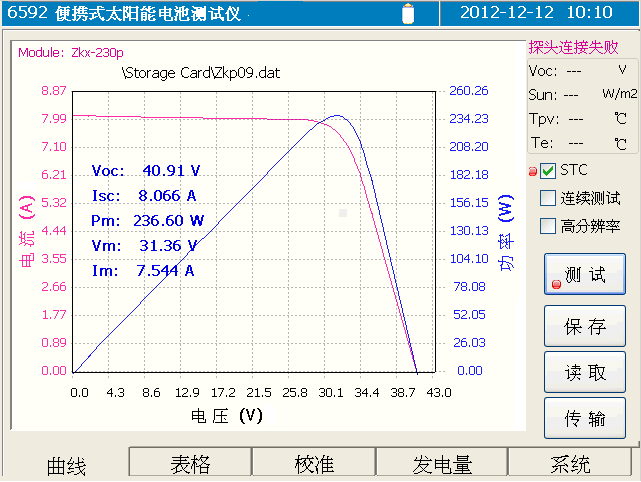Click the Pm 236.60 W value
This screenshot has width=641, height=482.
pos(147,220)
